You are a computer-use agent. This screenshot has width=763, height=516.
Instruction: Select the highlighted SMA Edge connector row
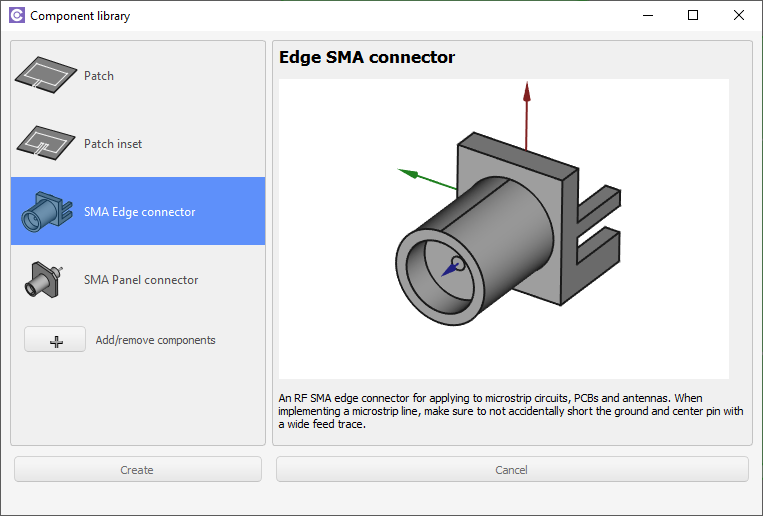(x=138, y=211)
